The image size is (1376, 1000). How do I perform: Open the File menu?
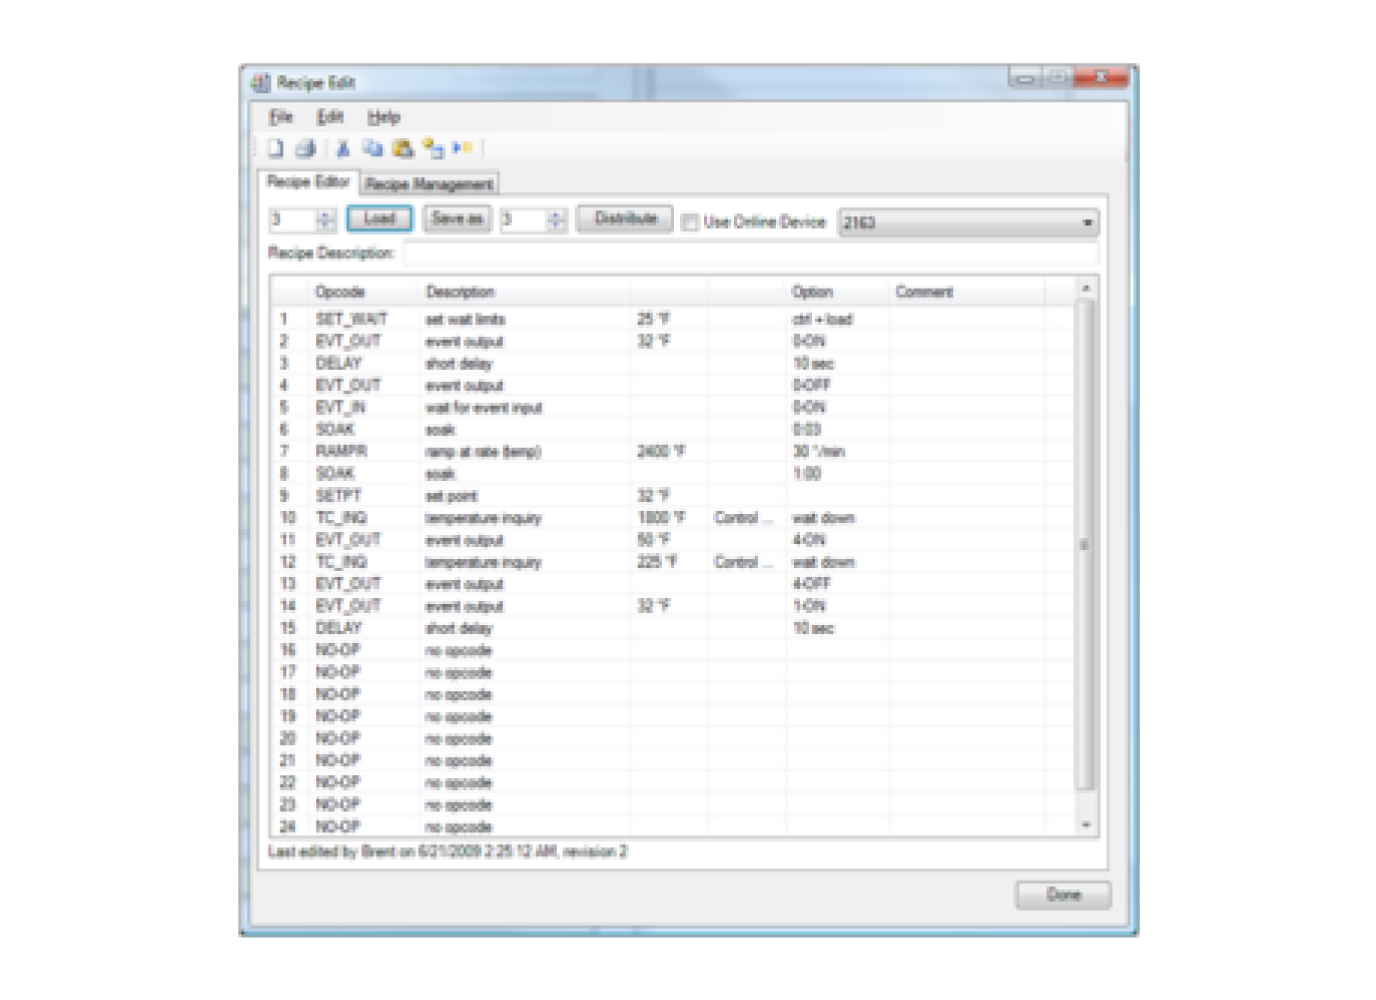[x=281, y=117]
